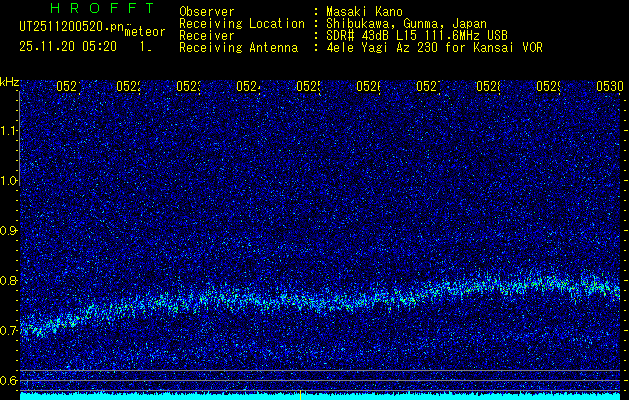Click the 0528 time axis label
The height and width of the screenshot is (400, 629).
[x=488, y=86]
